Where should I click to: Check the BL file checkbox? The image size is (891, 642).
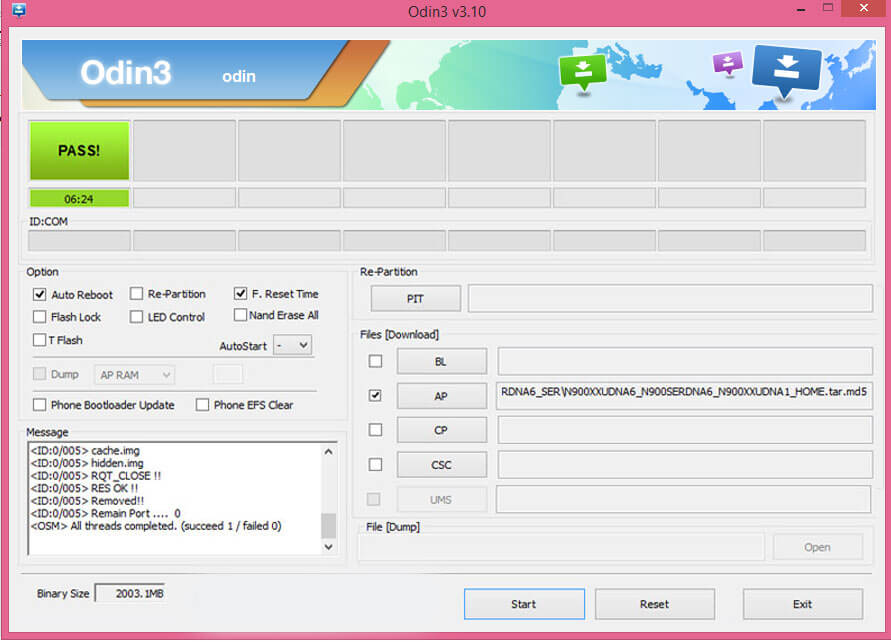[375, 361]
